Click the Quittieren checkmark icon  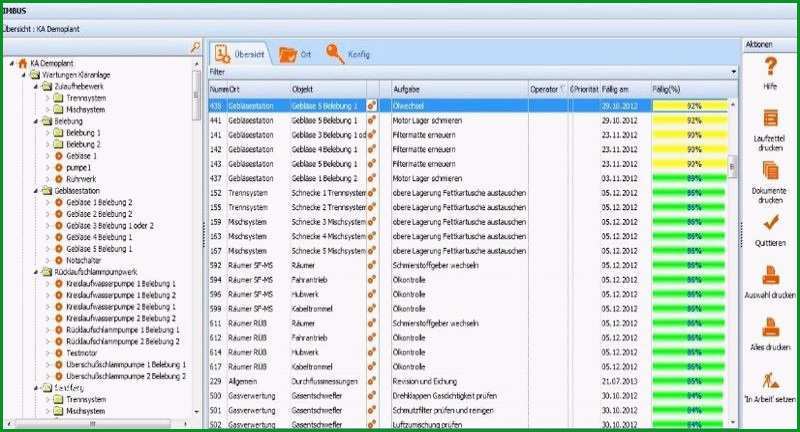pyautogui.click(x=770, y=222)
